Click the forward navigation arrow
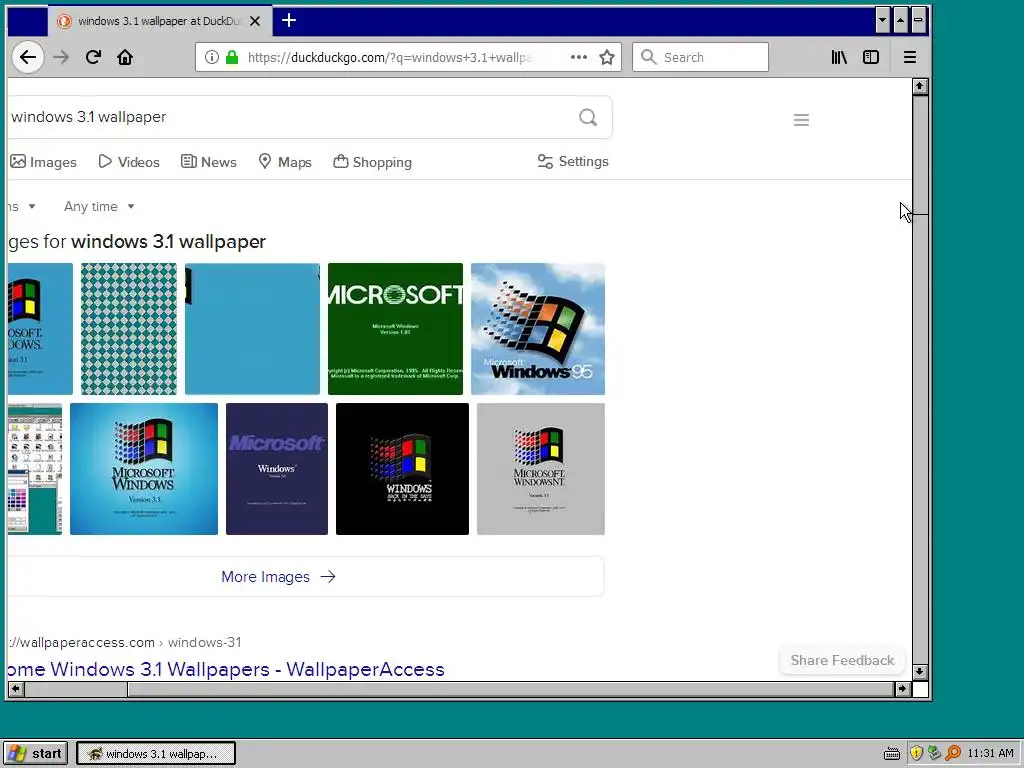 tap(61, 57)
